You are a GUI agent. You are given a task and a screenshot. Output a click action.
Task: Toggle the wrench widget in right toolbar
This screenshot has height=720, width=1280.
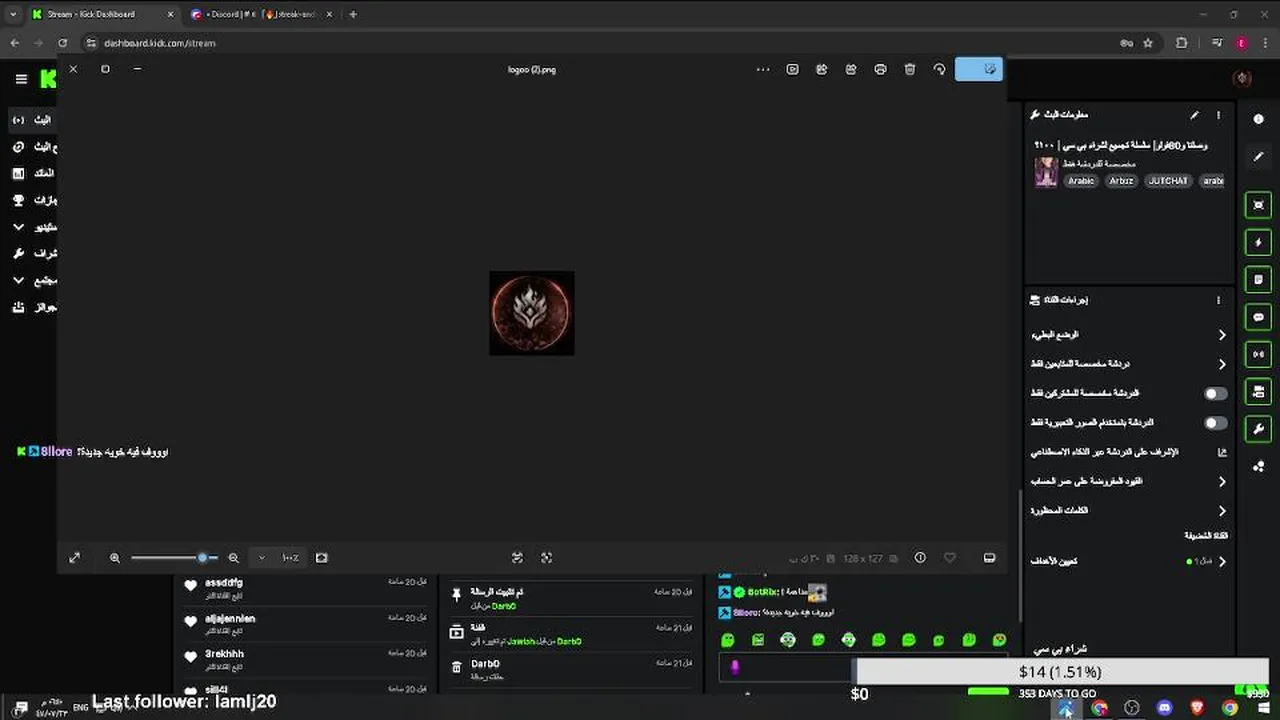(x=1258, y=429)
